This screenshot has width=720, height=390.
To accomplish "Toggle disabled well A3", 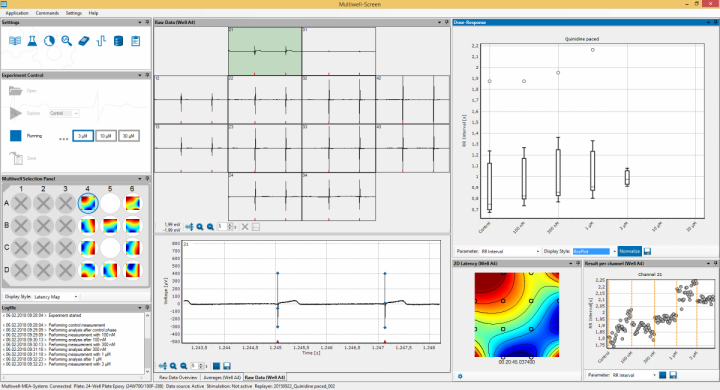I will (x=65, y=203).
